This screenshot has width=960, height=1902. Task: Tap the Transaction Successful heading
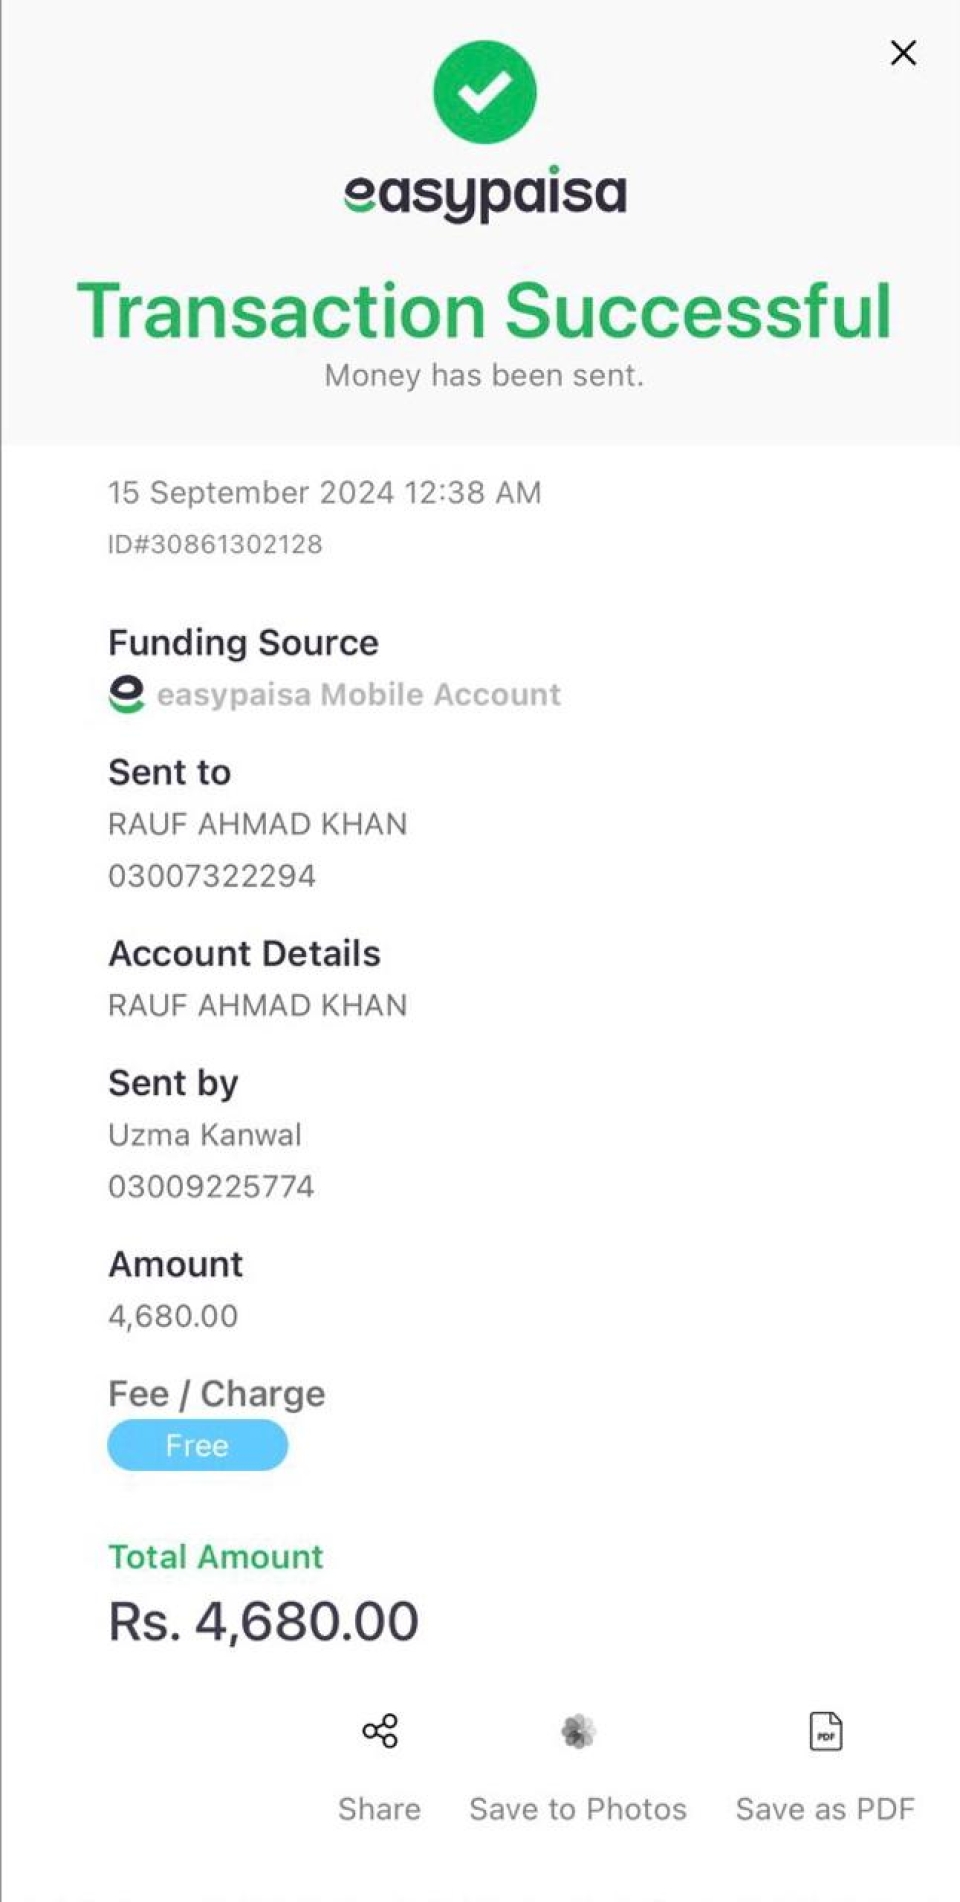point(484,311)
